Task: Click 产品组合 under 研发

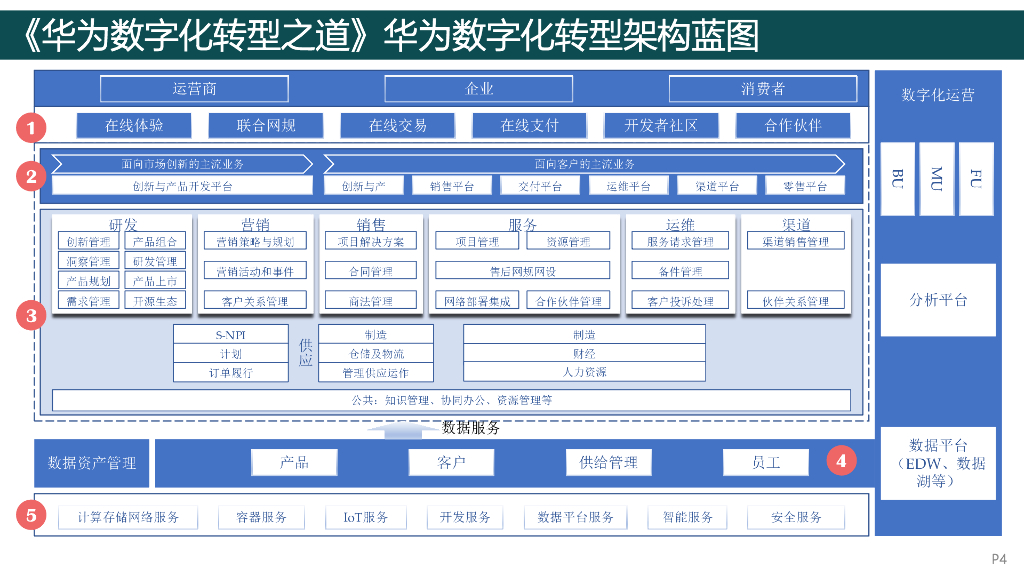Action: tap(155, 241)
